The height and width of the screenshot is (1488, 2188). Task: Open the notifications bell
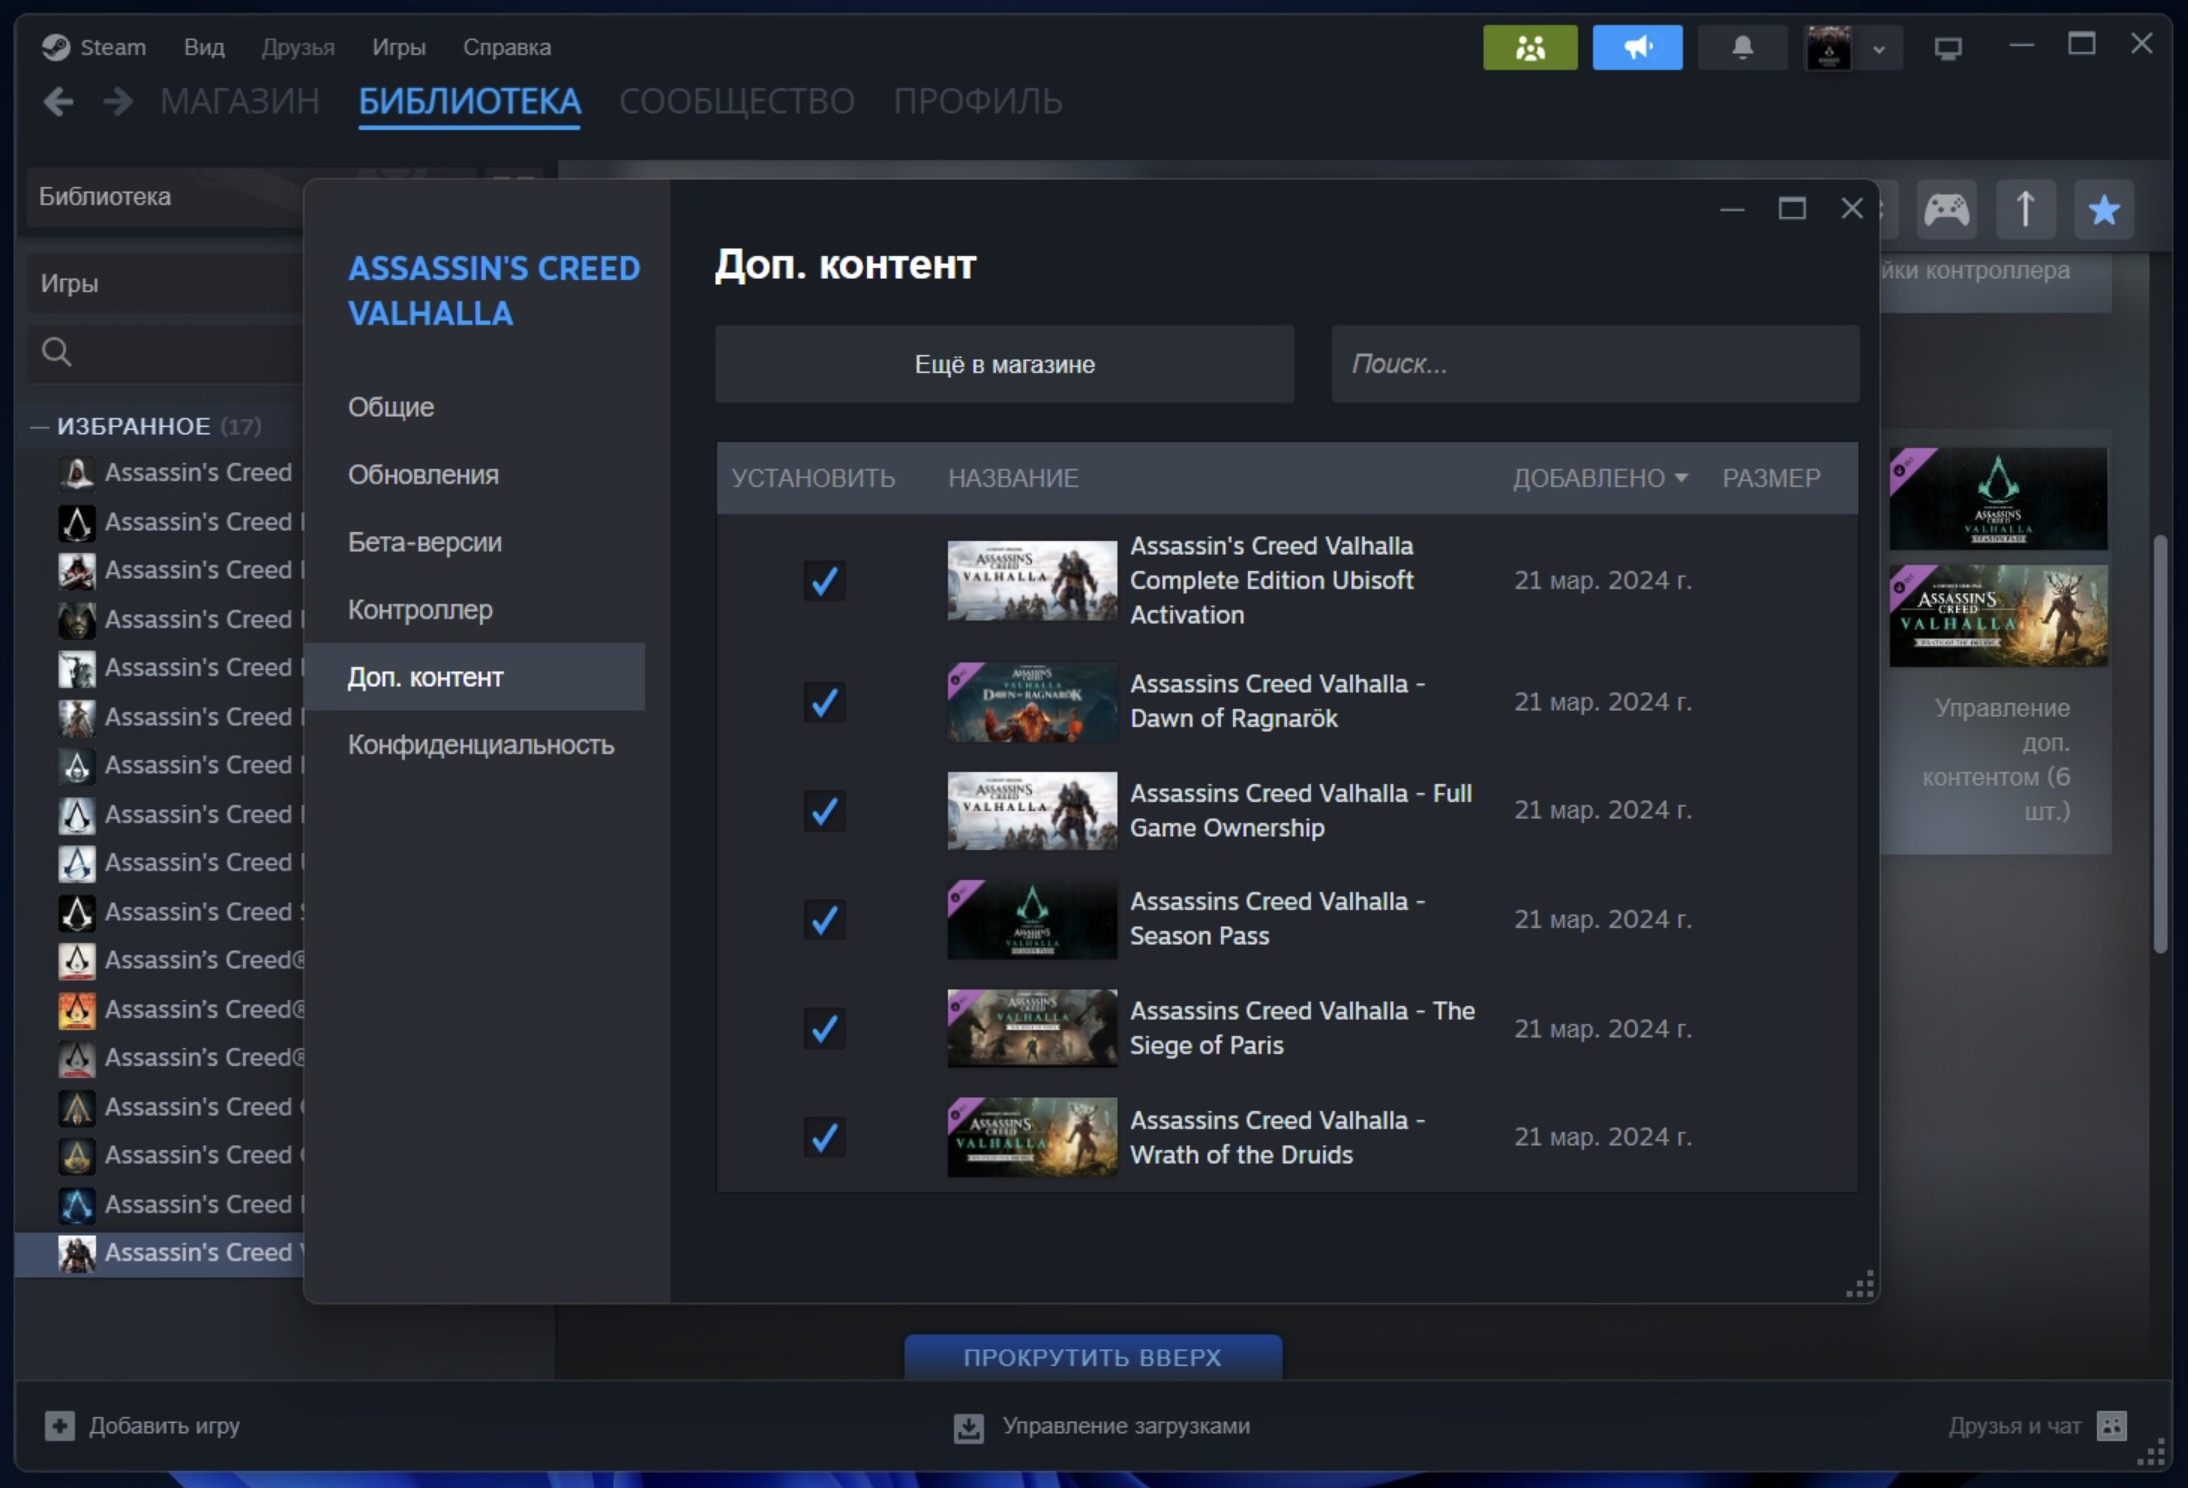(1742, 48)
